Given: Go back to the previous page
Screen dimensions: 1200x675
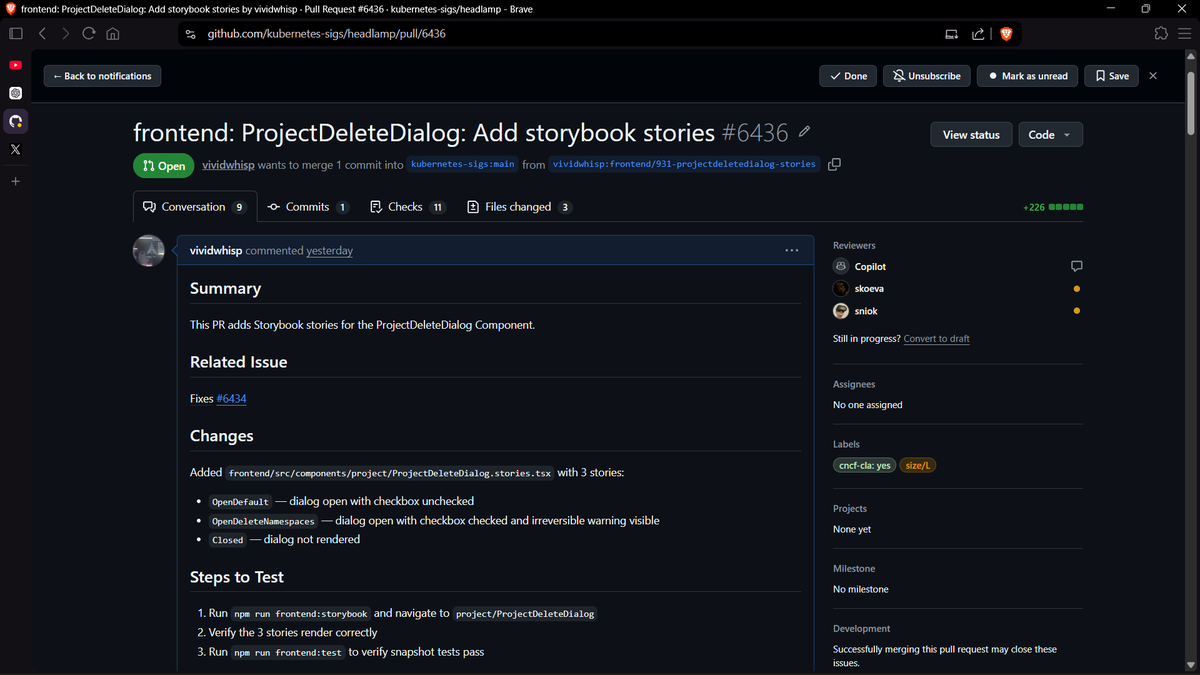Looking at the screenshot, I should point(42,33).
